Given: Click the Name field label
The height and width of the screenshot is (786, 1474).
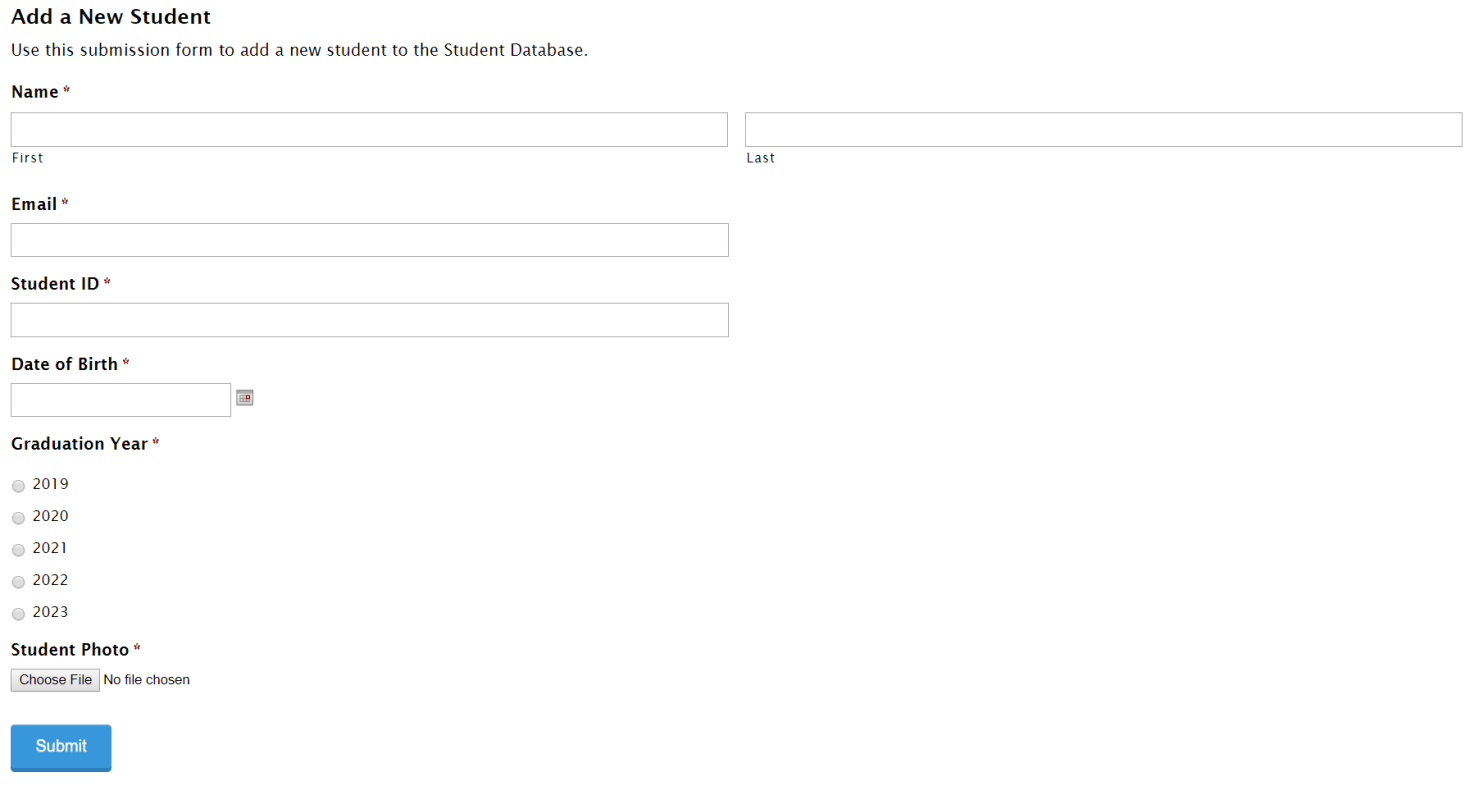Looking at the screenshot, I should coord(33,91).
